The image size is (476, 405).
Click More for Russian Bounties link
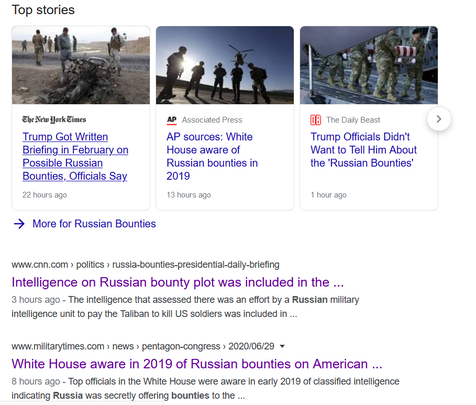pos(94,224)
